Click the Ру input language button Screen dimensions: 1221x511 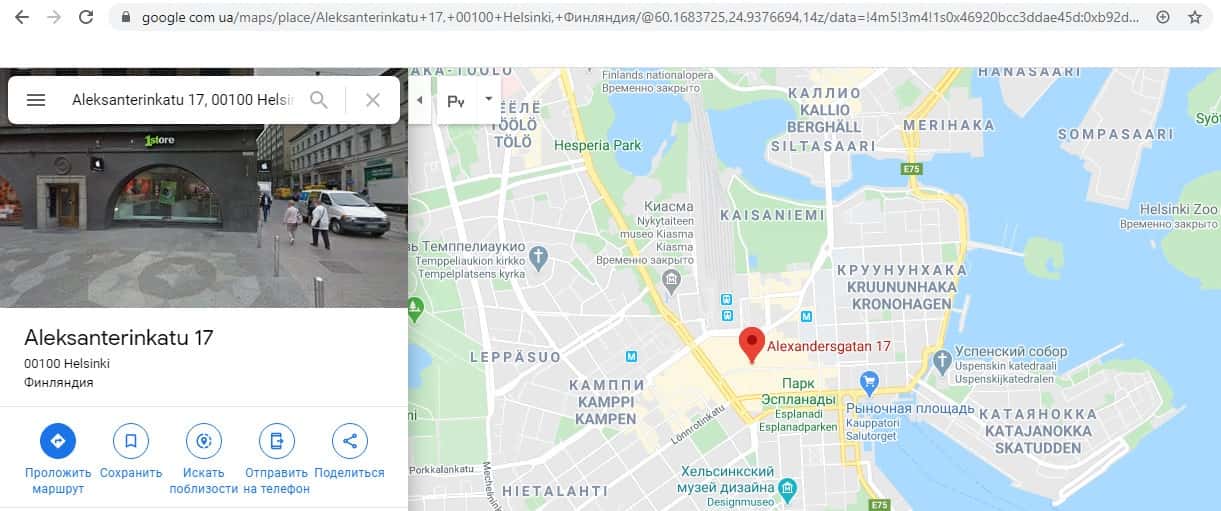tap(457, 100)
